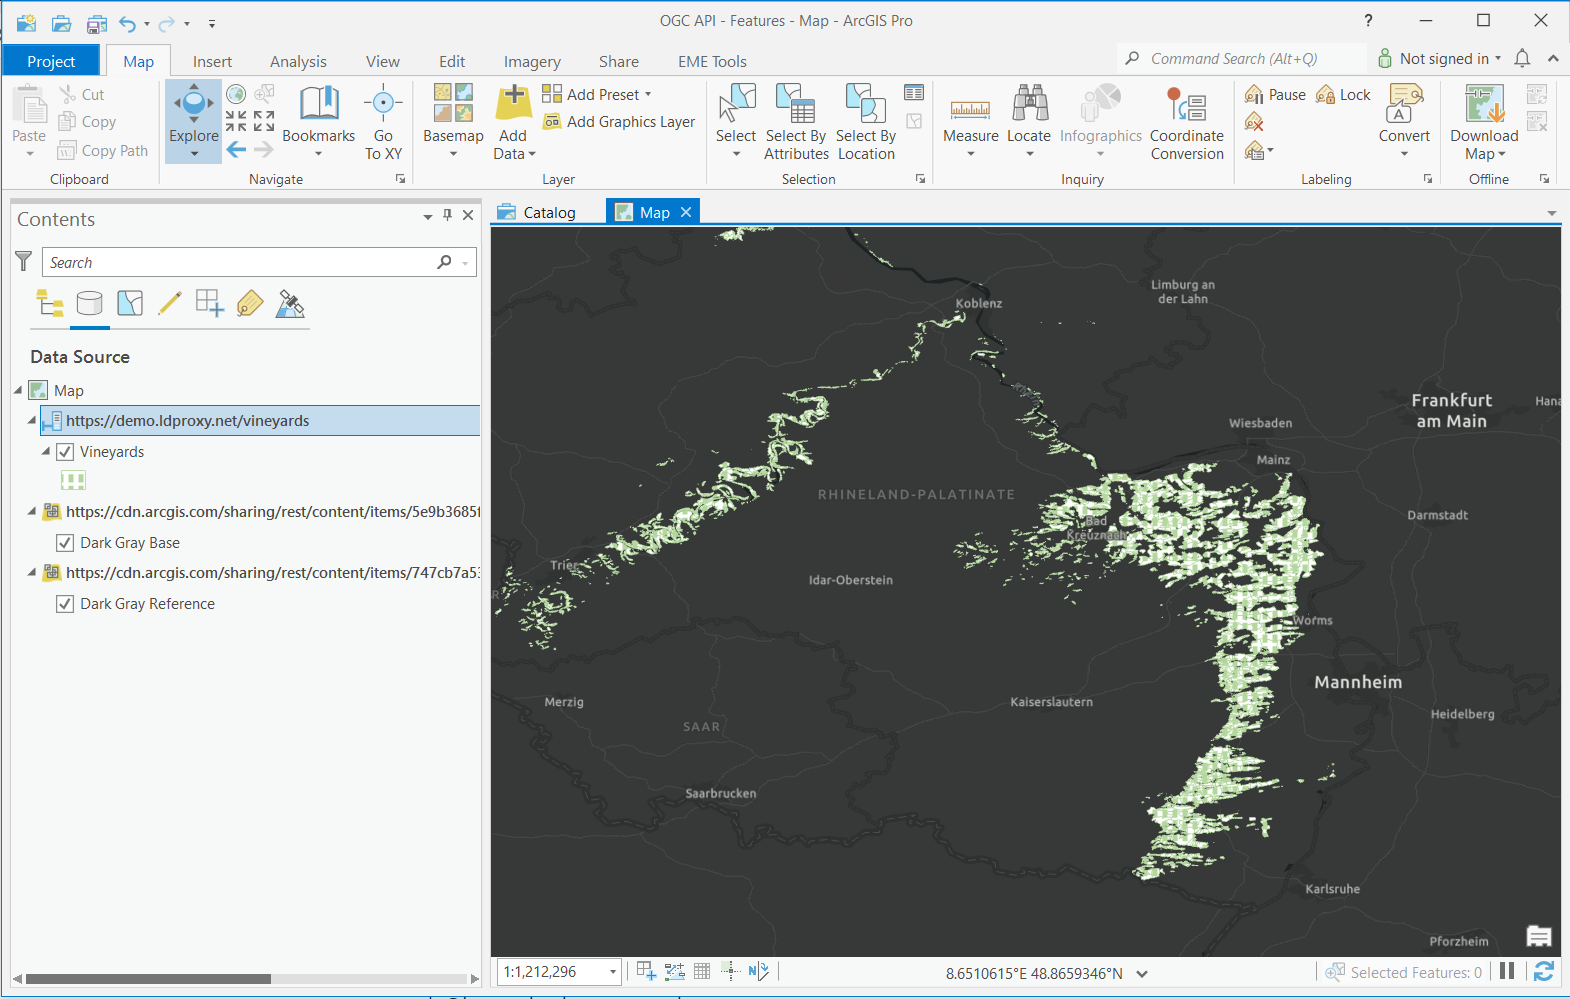This screenshot has width=1570, height=999.
Task: Zoom to full extent globe icon
Action: click(236, 94)
